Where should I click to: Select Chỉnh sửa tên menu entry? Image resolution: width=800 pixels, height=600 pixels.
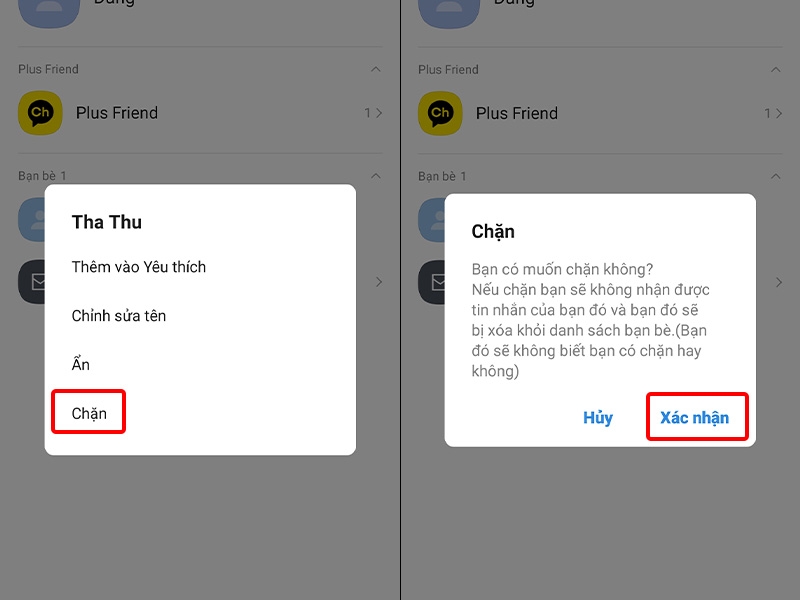(x=119, y=316)
